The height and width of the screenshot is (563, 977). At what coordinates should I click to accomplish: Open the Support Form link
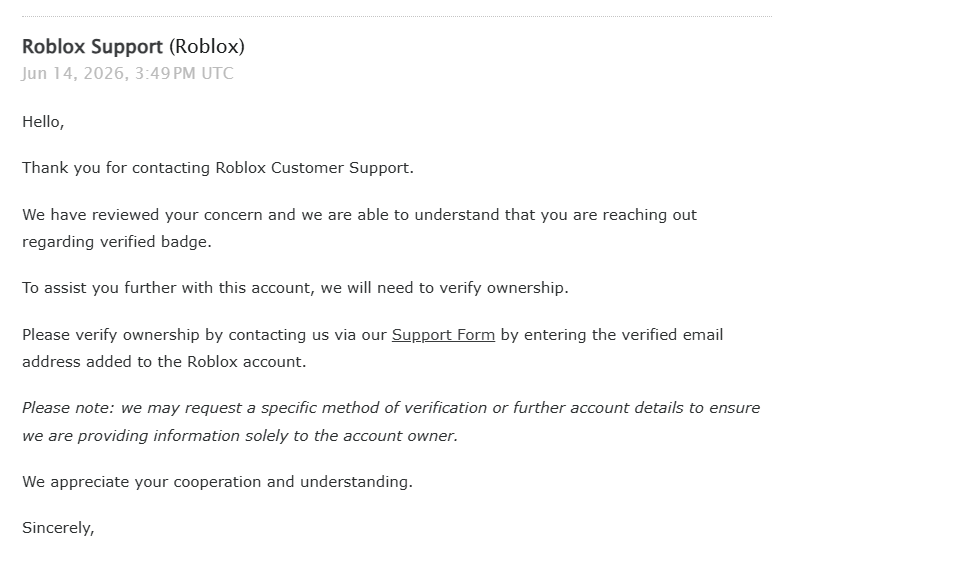[x=443, y=335]
